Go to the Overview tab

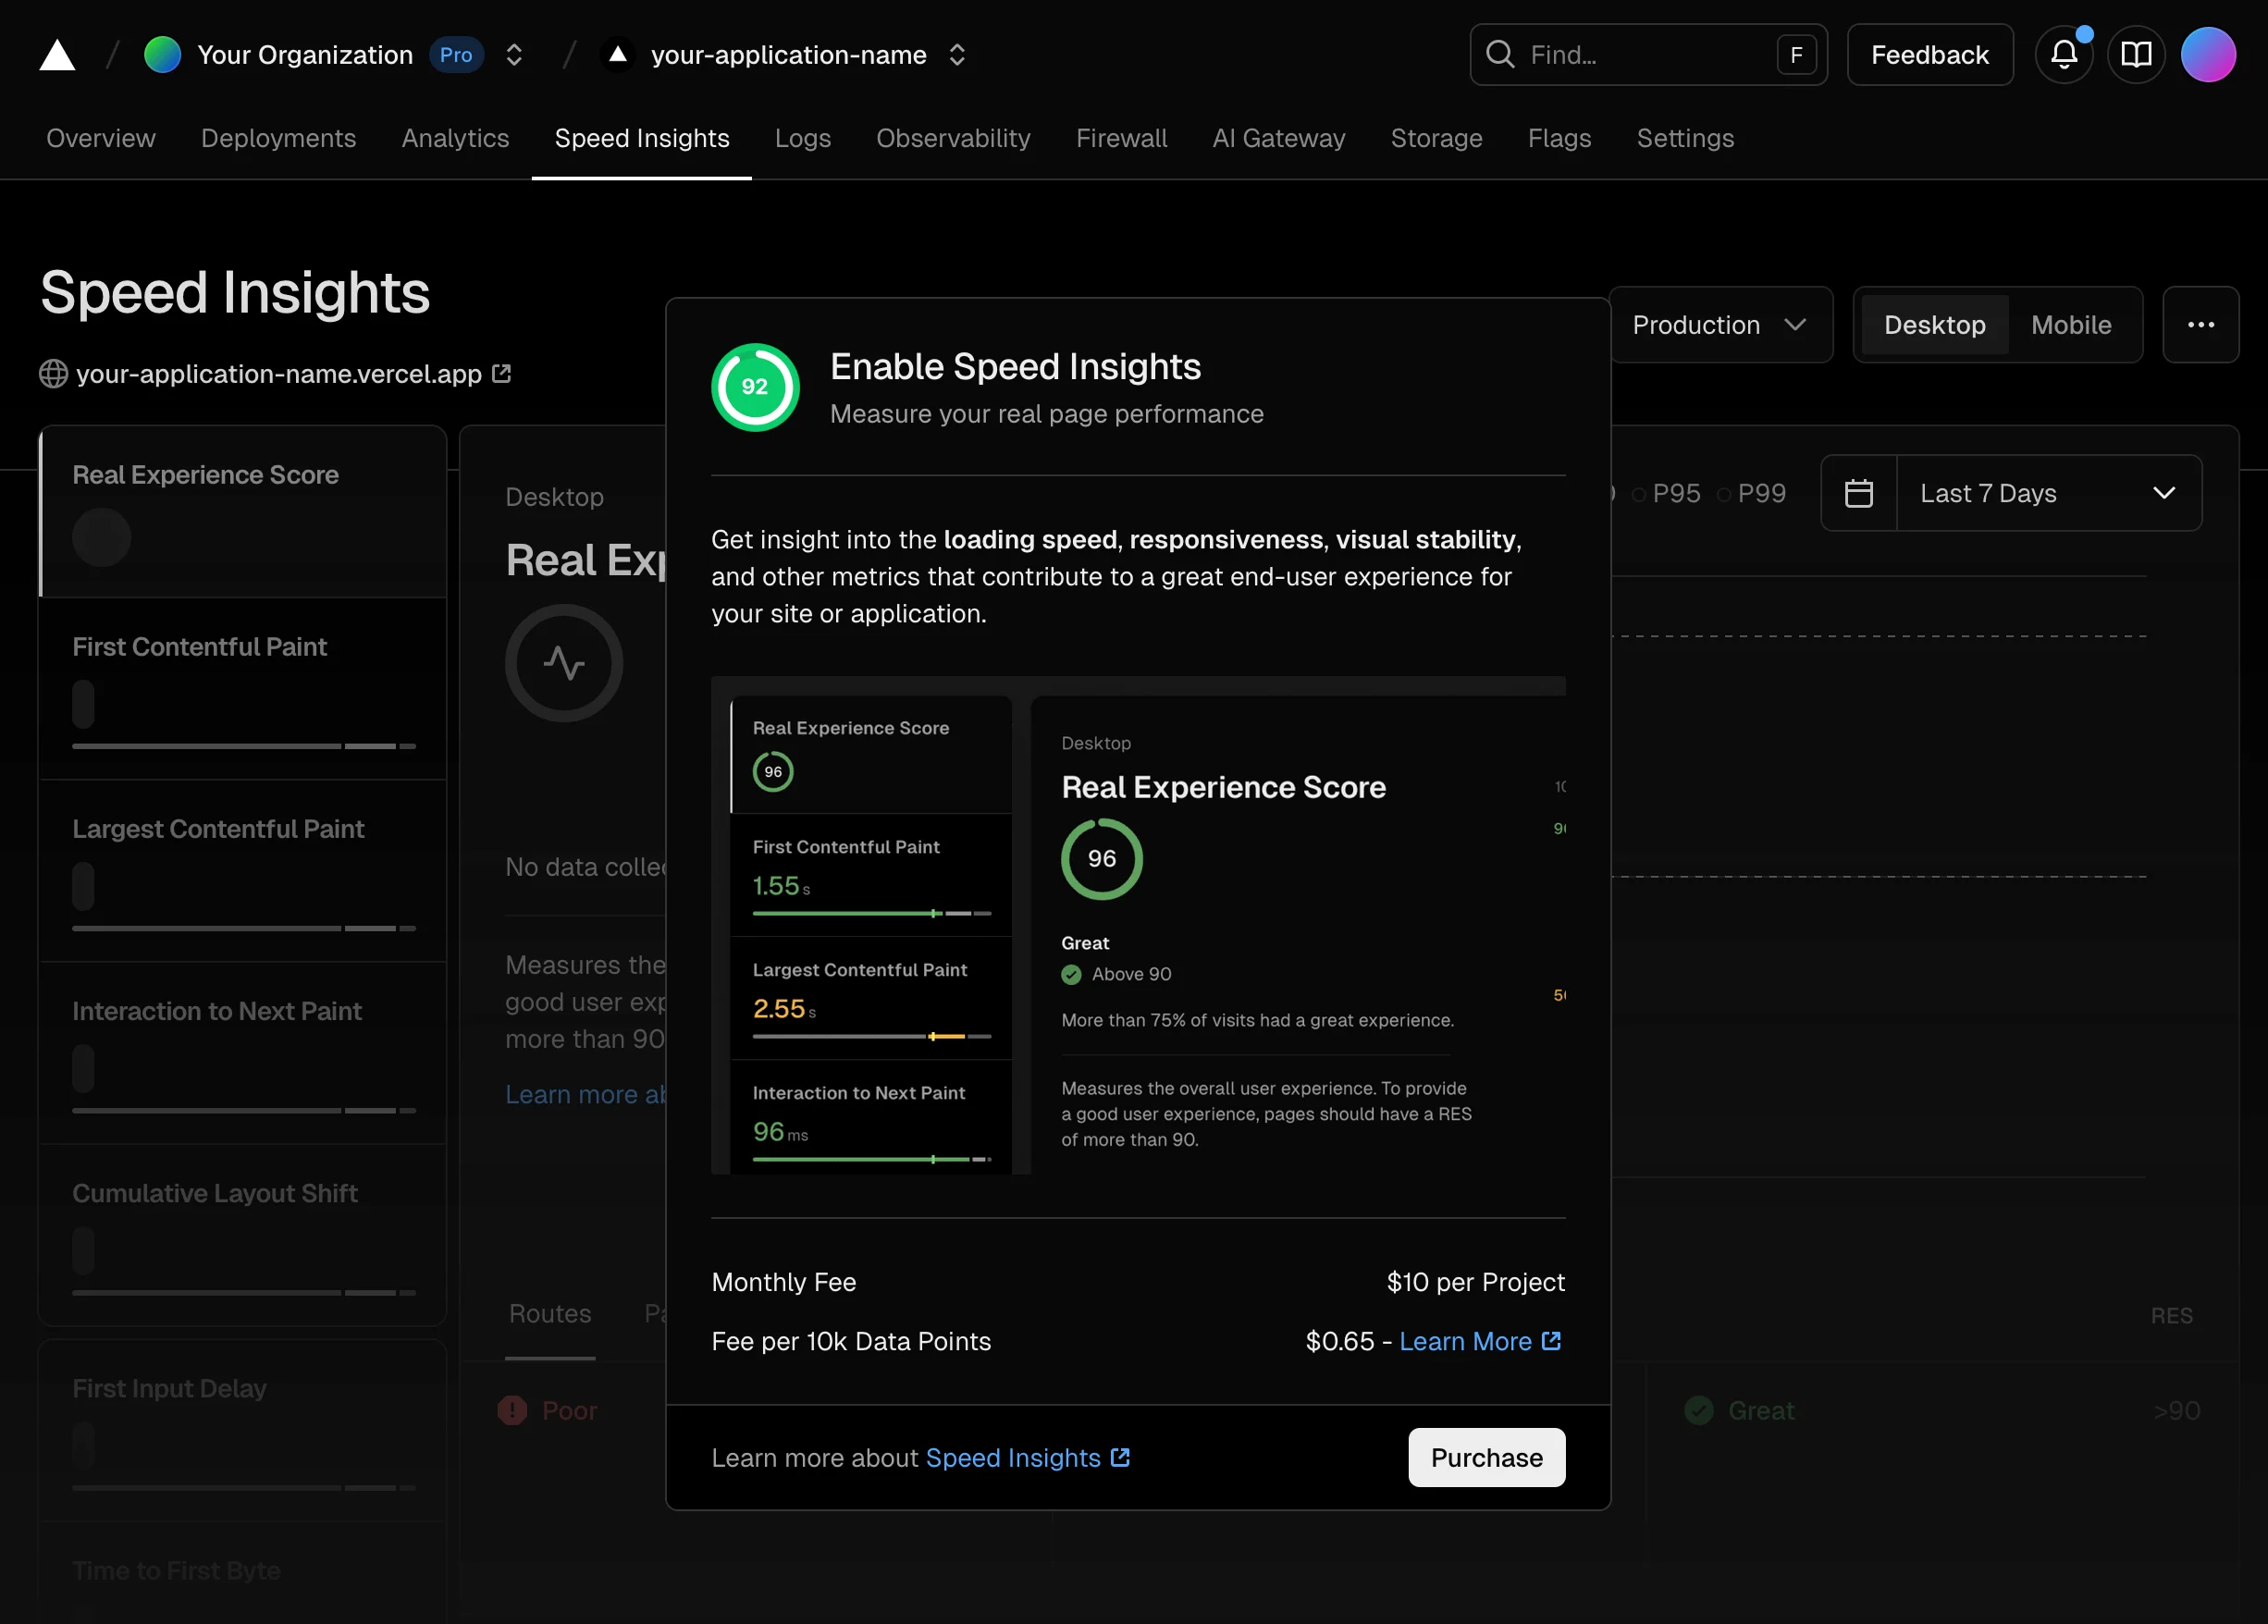[101, 139]
